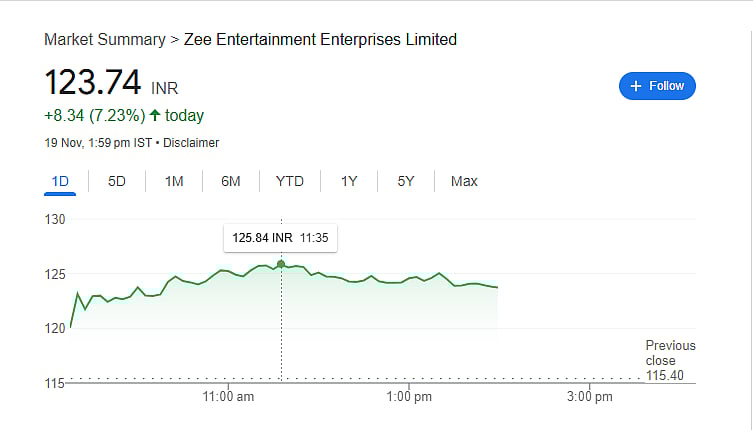The image size is (753, 430).
Task: Select the Max range tab
Action: pos(464,181)
